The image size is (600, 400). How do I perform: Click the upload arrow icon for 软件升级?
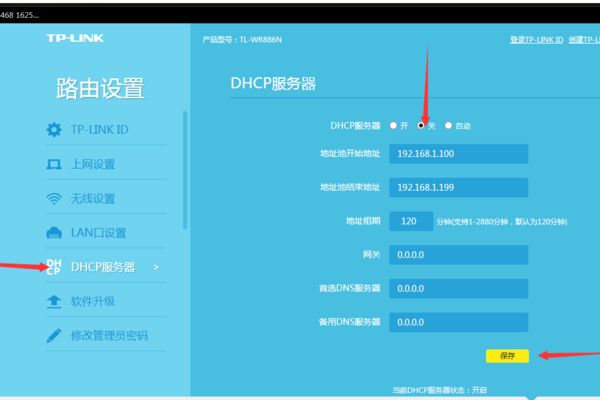(x=54, y=301)
